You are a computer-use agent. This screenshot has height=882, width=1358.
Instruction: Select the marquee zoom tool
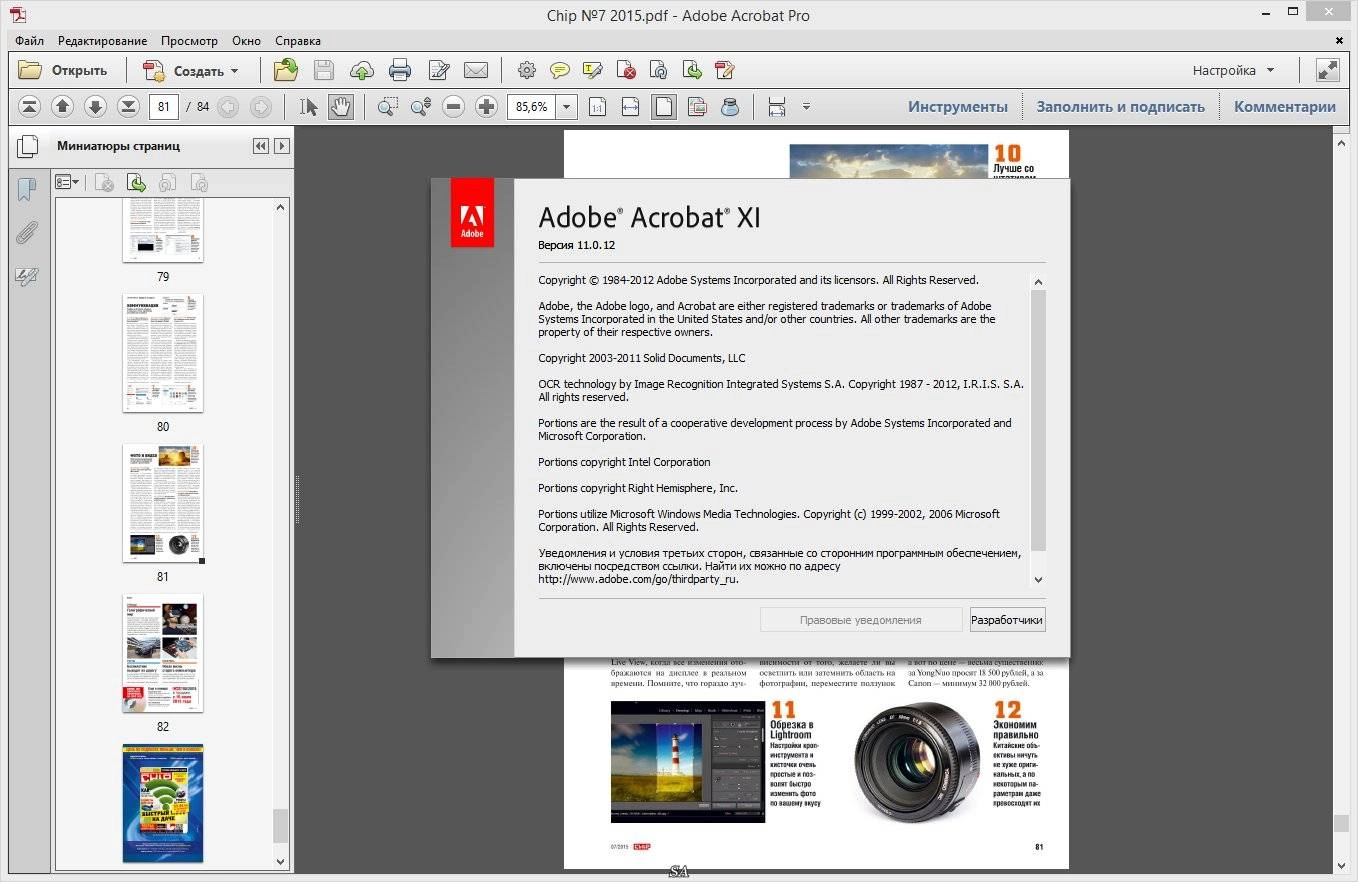click(x=388, y=107)
